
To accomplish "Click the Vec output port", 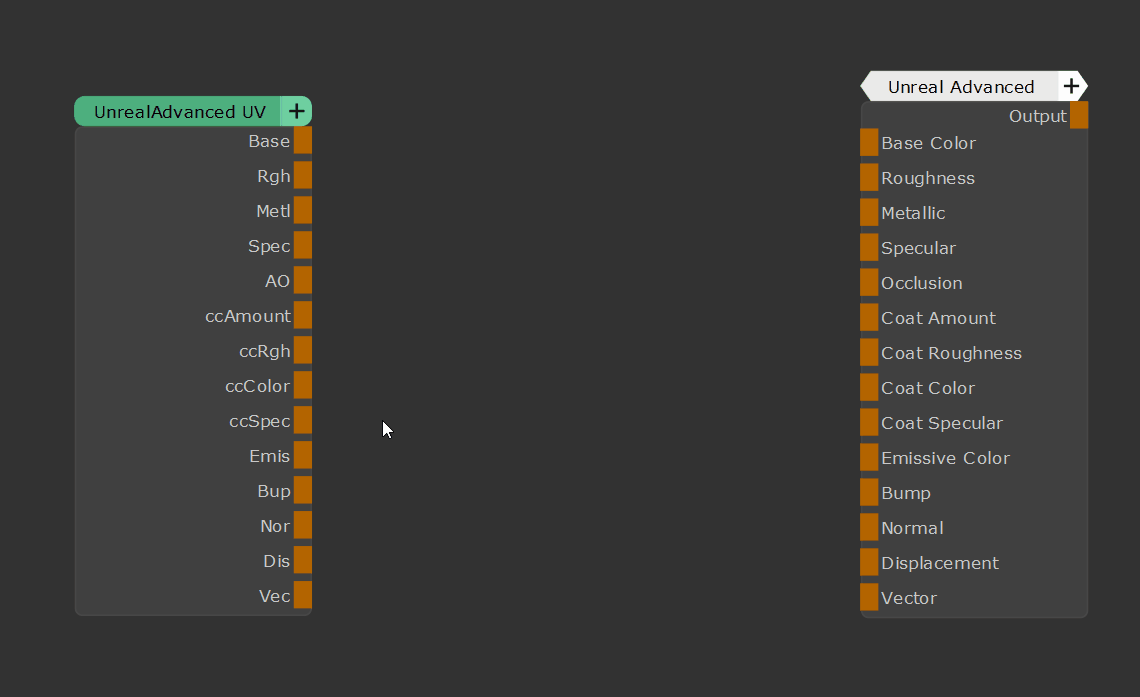I will (302, 595).
